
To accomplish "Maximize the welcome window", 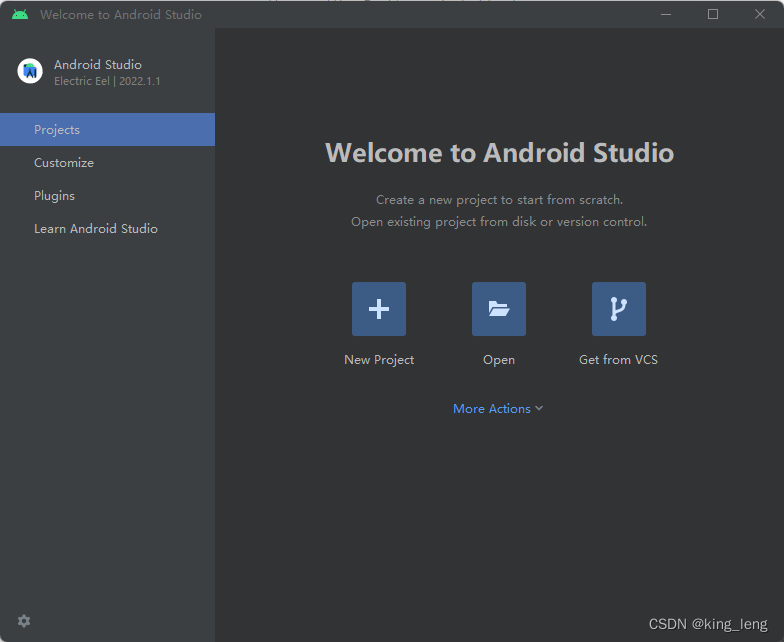I will click(713, 14).
